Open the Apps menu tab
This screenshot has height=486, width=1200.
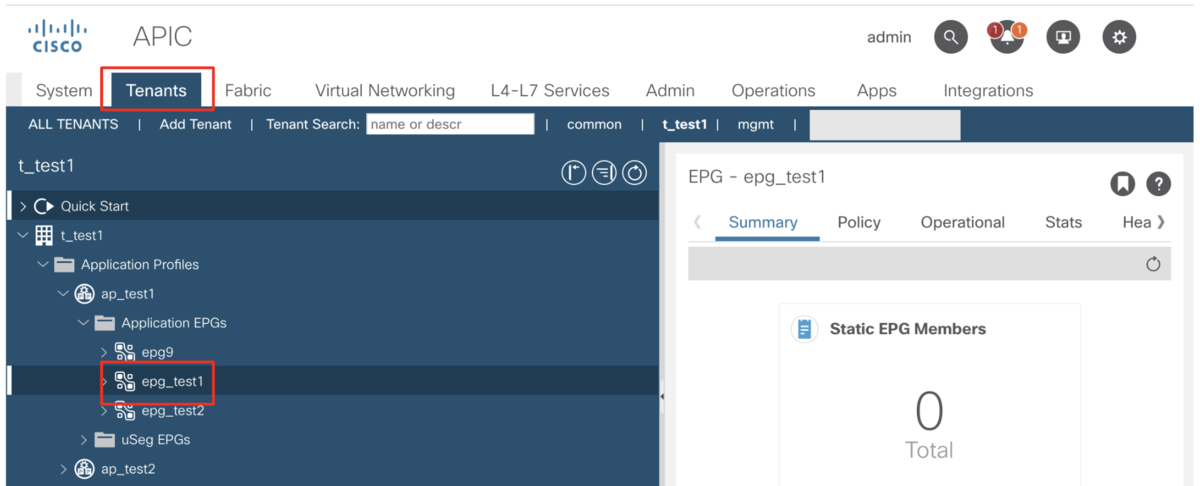click(x=877, y=90)
